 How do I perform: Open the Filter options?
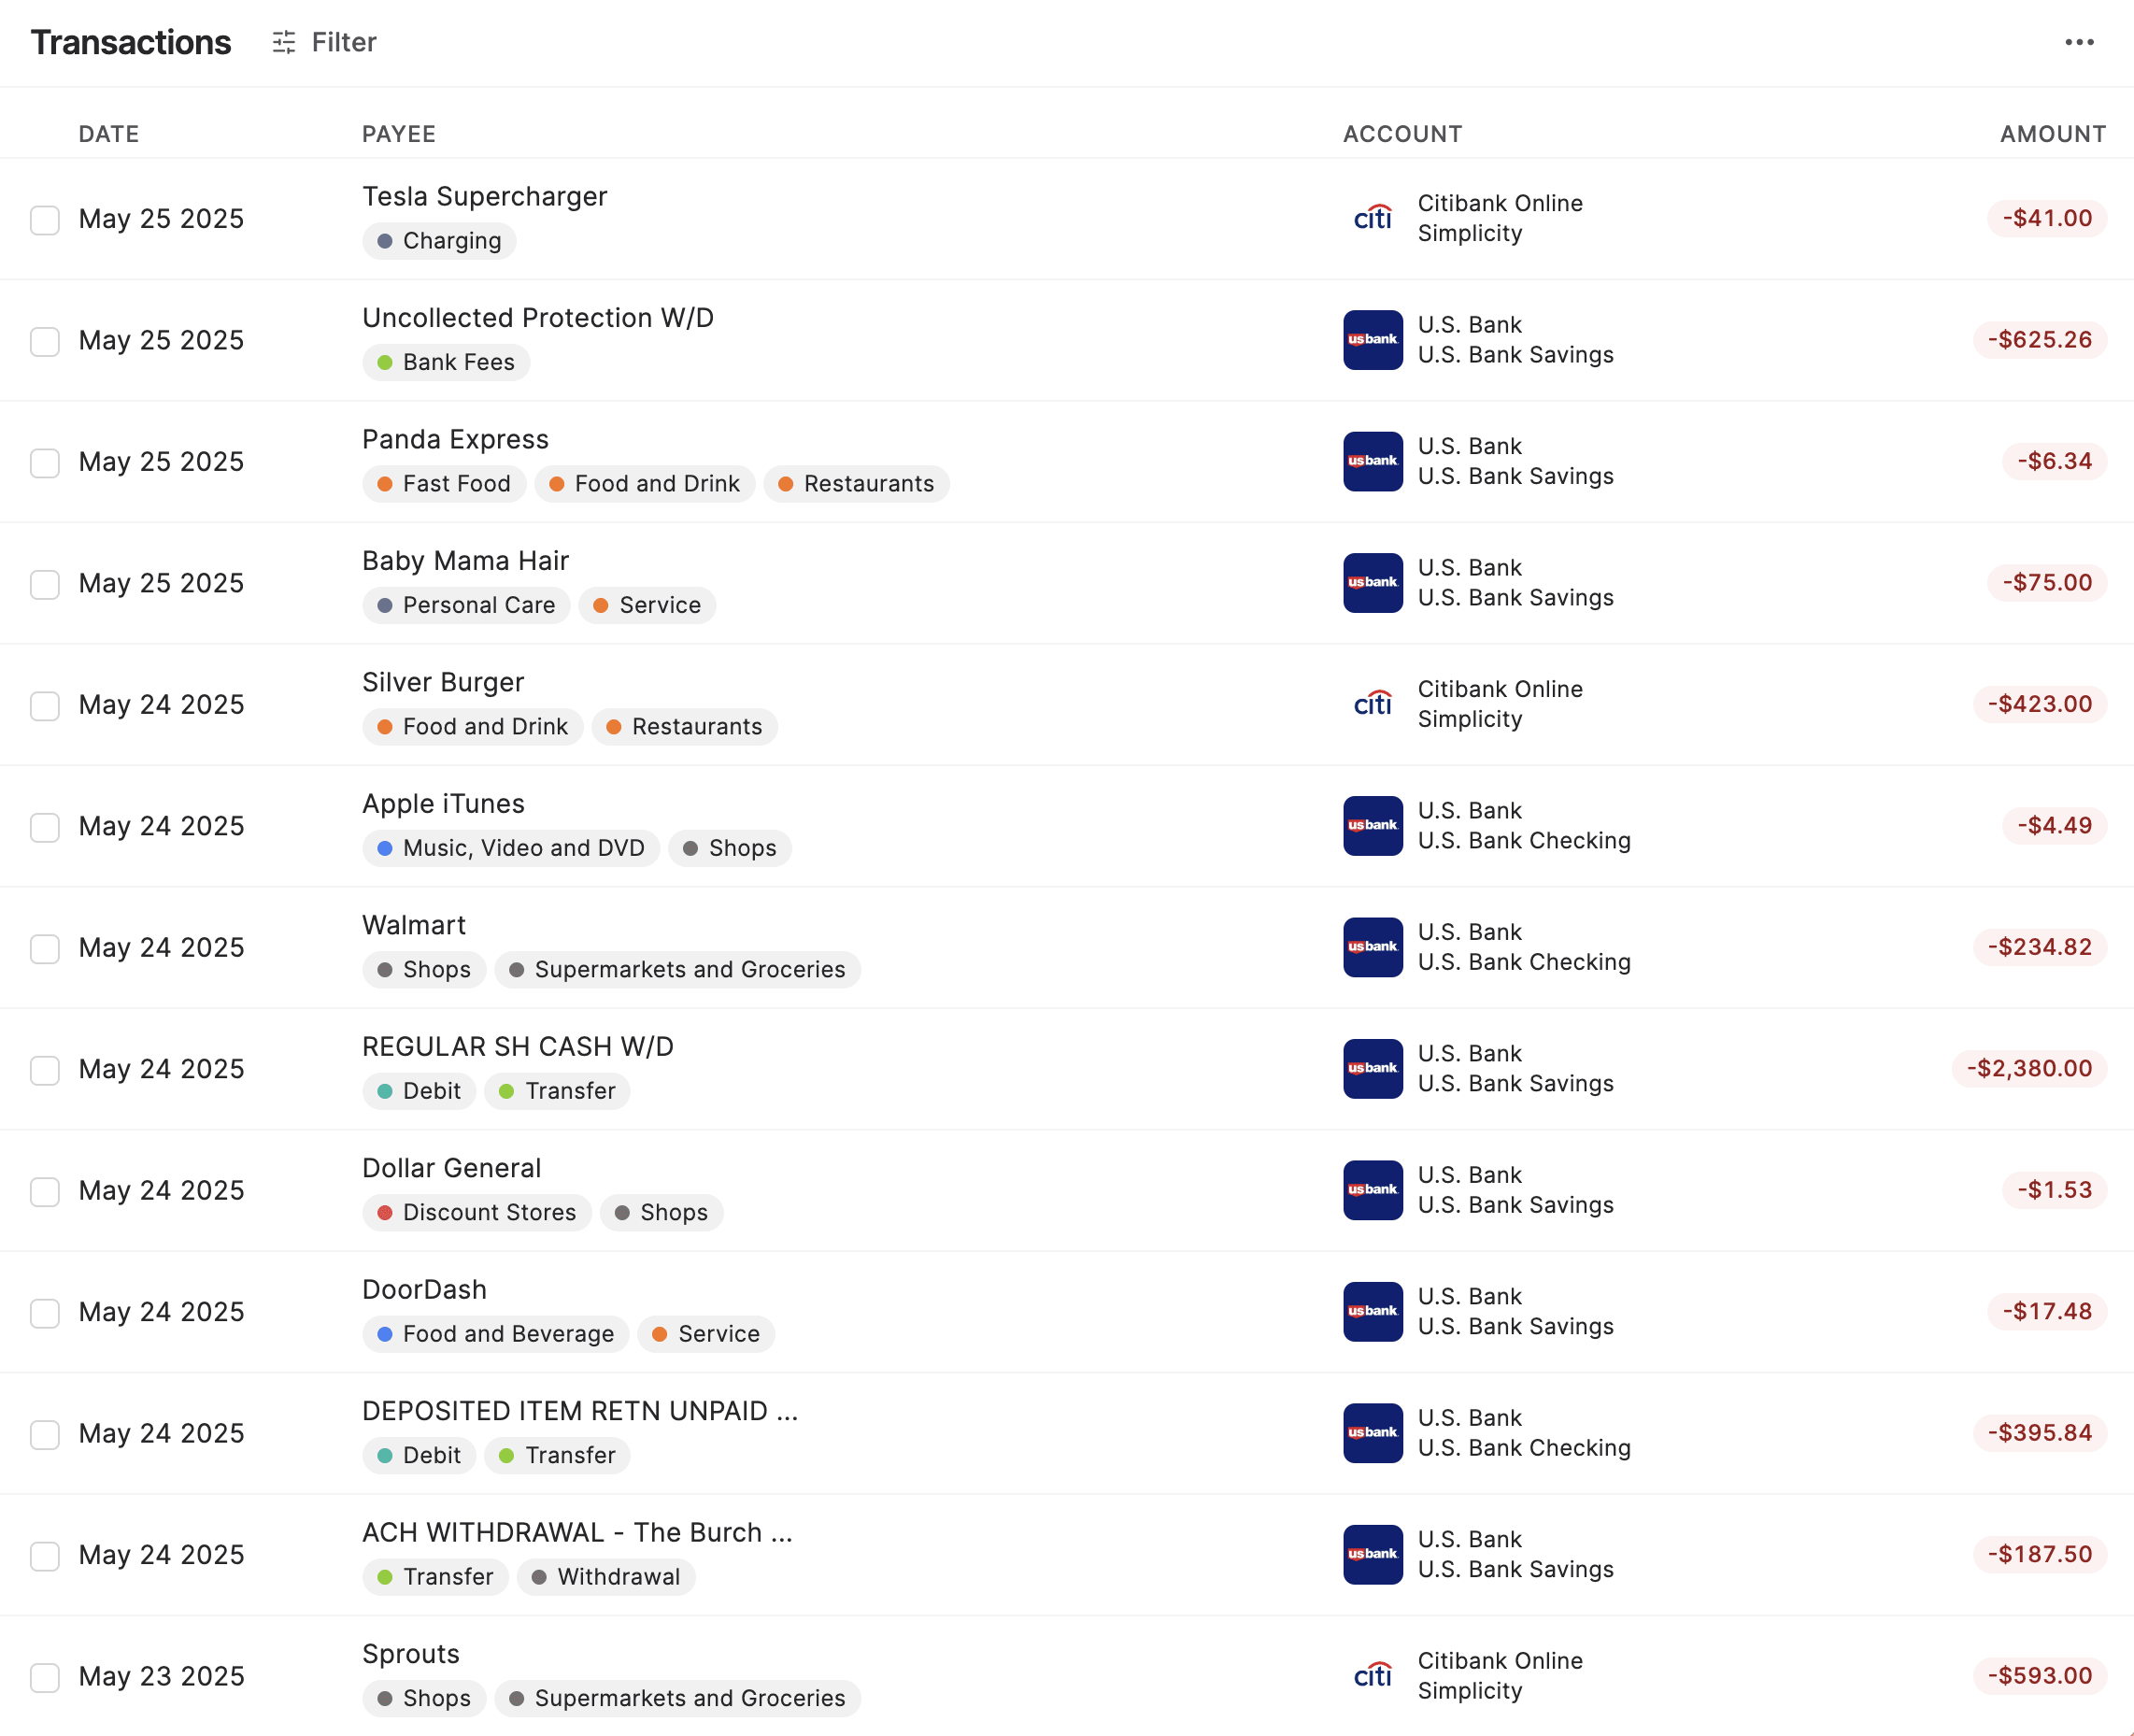coord(324,42)
